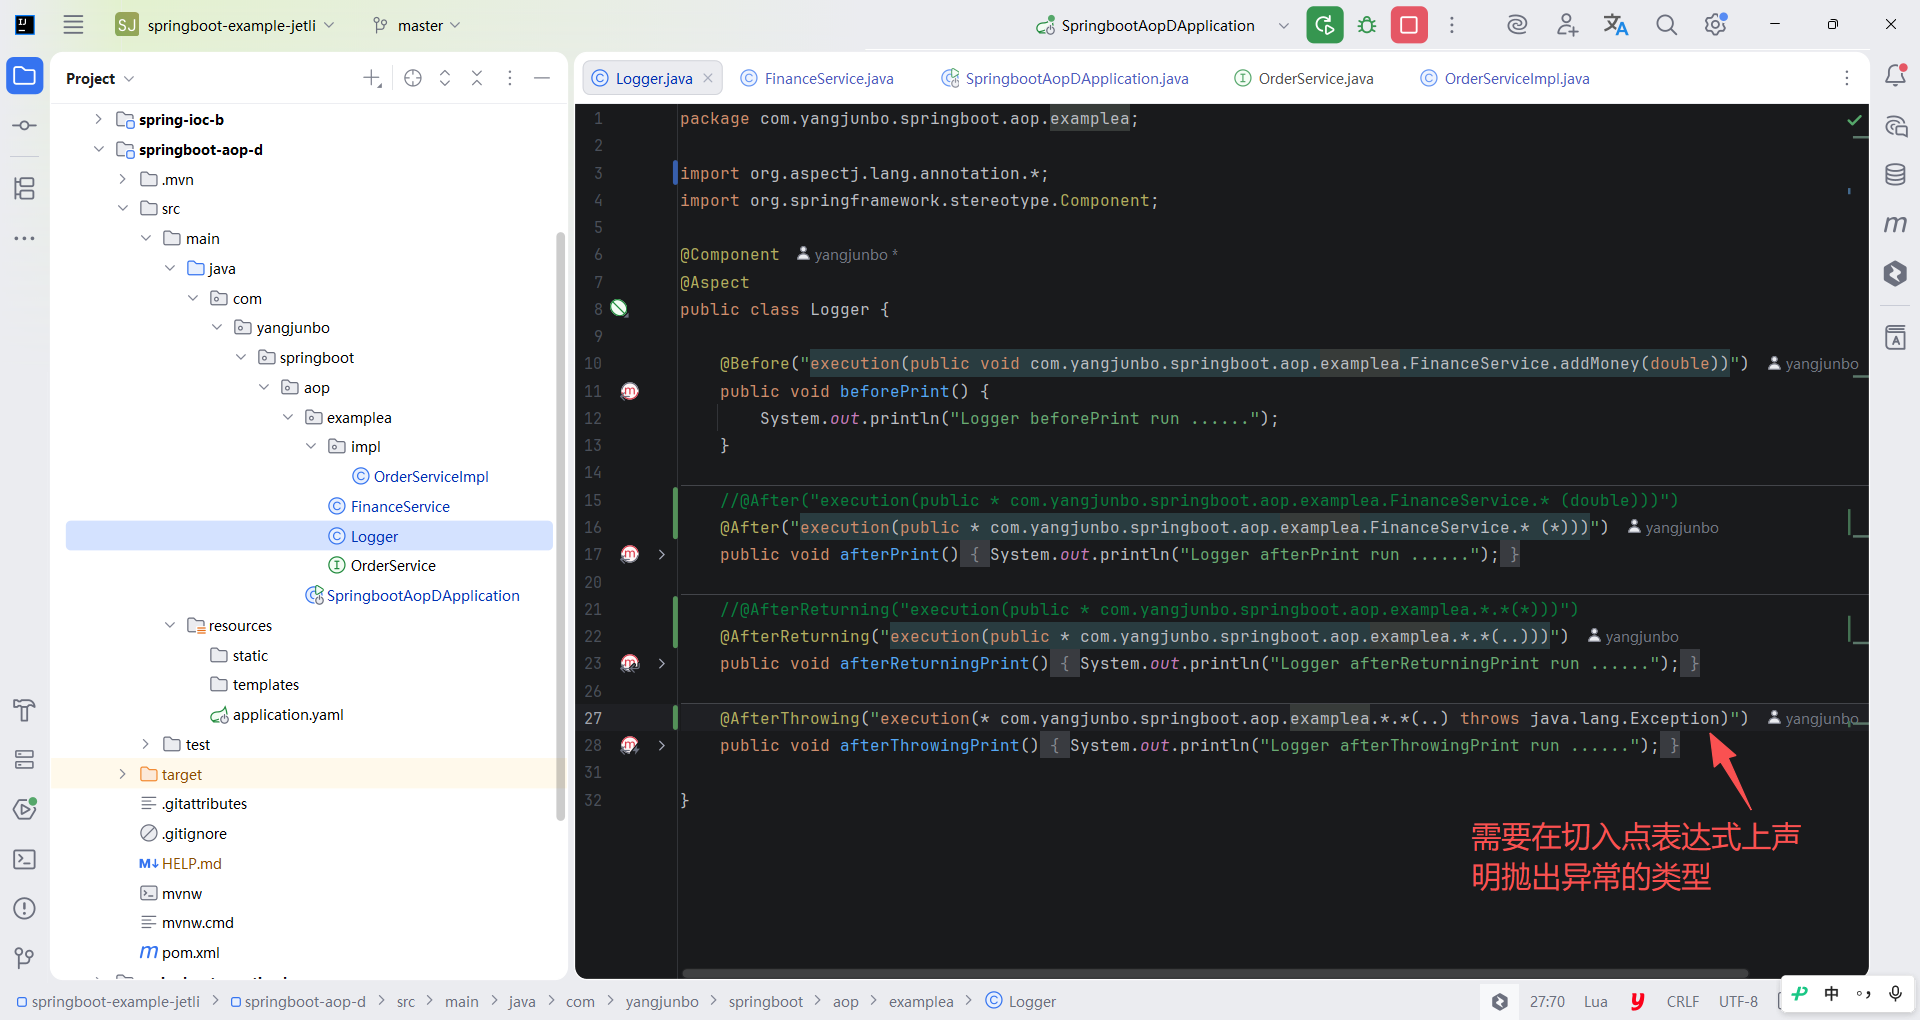Open the Notifications bell

coord(1895,75)
